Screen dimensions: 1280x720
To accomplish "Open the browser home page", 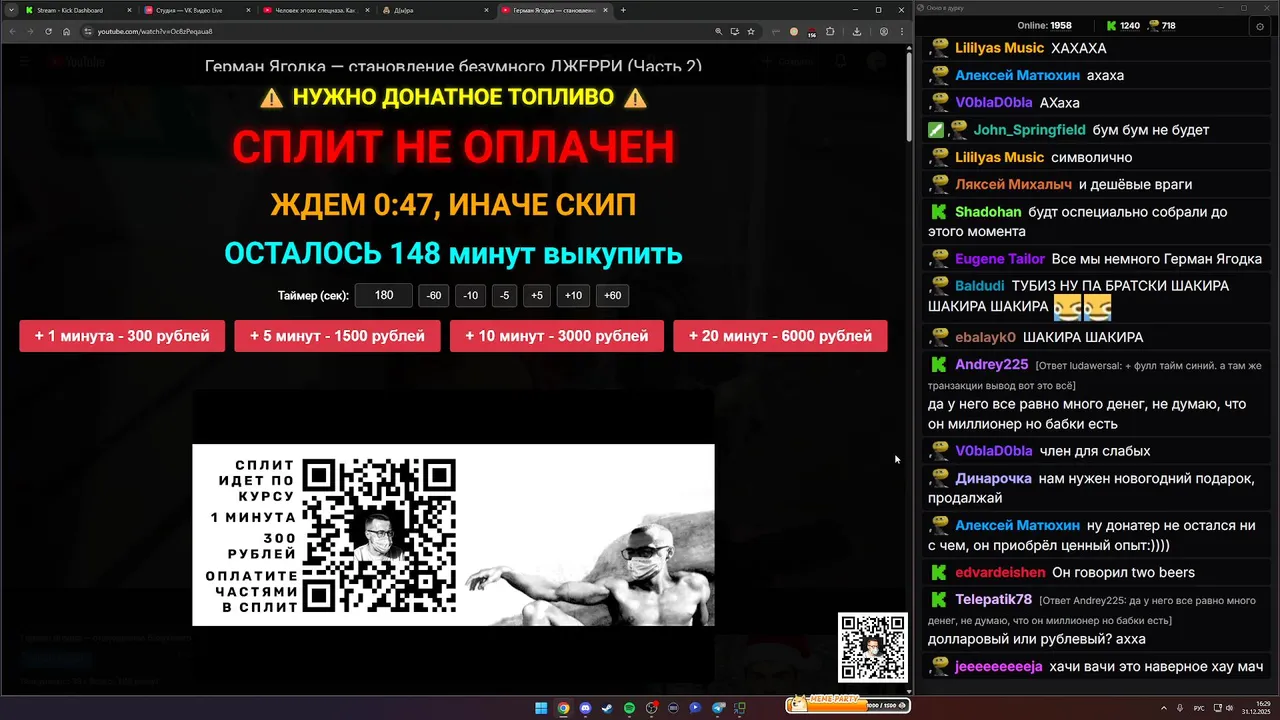I will pos(66,31).
